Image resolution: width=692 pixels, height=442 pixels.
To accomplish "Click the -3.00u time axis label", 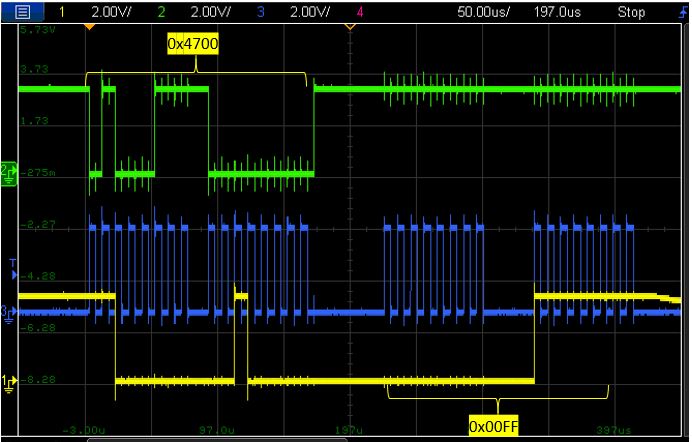I will point(84,430).
